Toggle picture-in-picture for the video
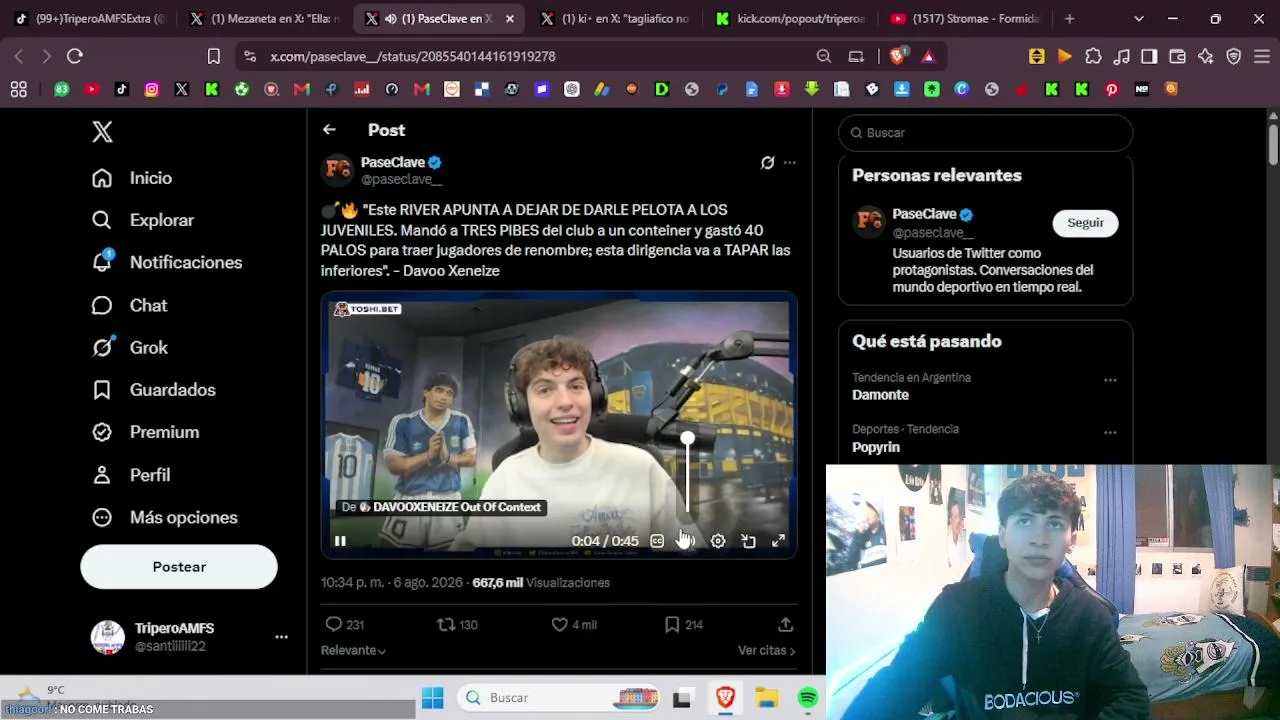1280x720 pixels. tap(748, 541)
